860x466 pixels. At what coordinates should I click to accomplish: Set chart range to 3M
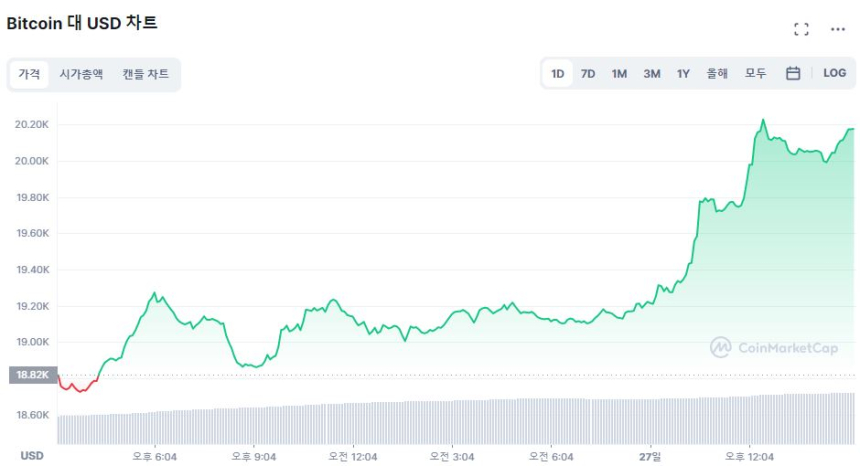pos(651,73)
